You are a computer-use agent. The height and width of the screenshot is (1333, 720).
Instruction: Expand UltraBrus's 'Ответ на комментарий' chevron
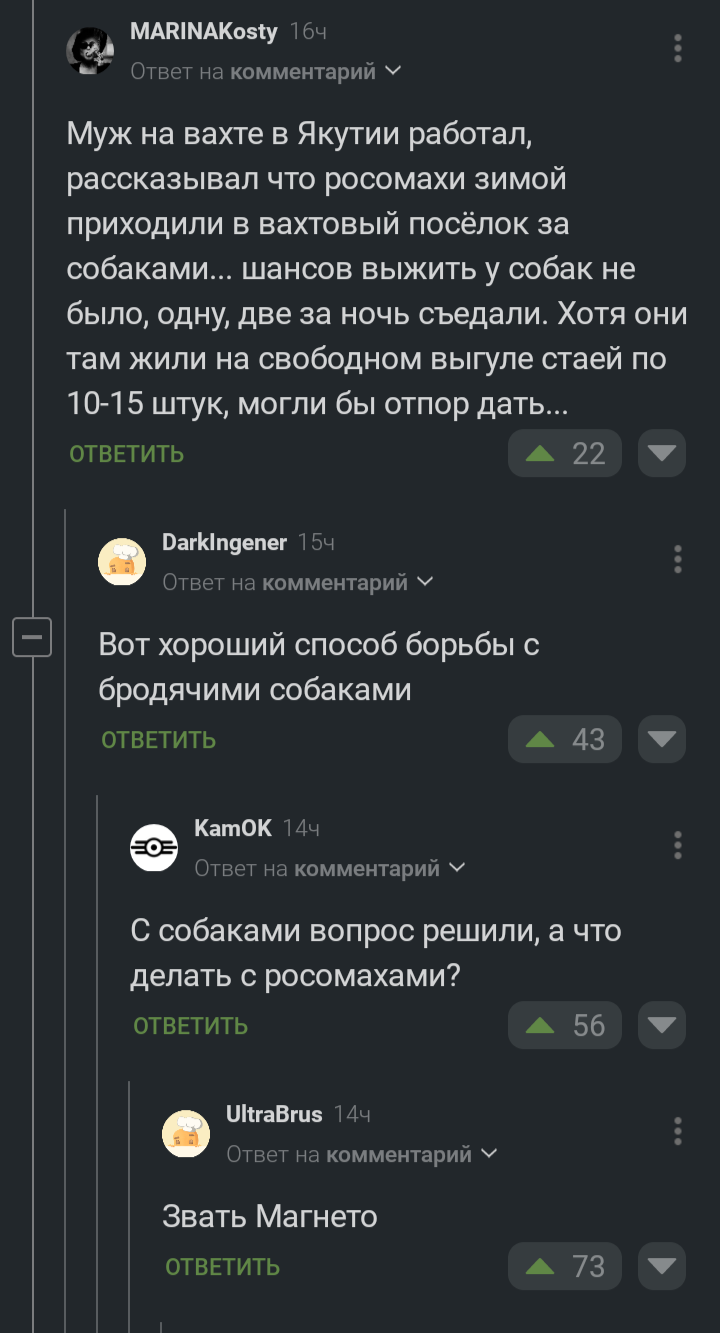point(489,1154)
